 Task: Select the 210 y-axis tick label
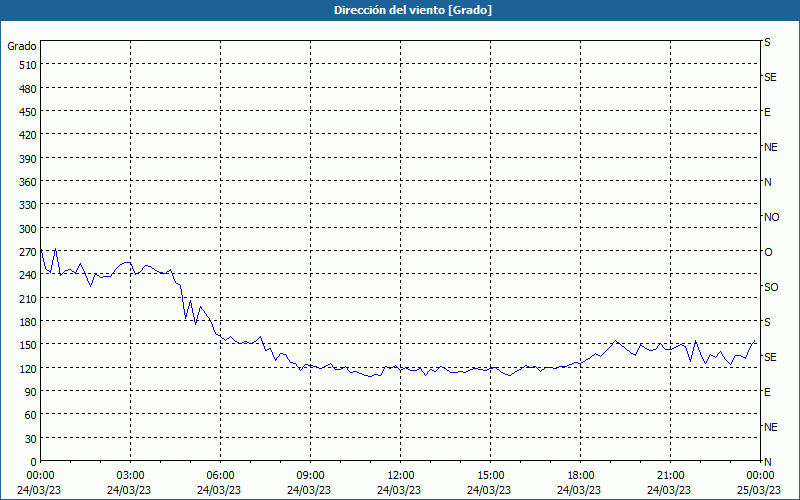tap(28, 298)
